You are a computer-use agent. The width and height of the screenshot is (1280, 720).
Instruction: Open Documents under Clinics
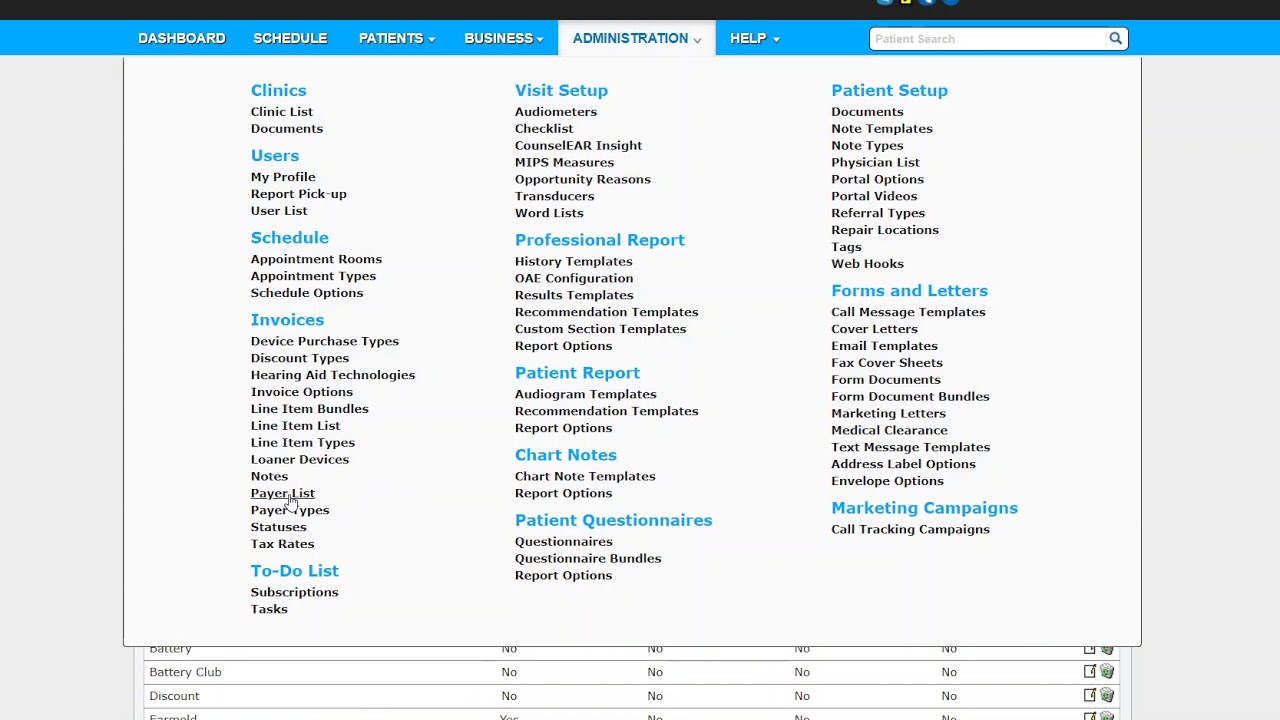(287, 129)
